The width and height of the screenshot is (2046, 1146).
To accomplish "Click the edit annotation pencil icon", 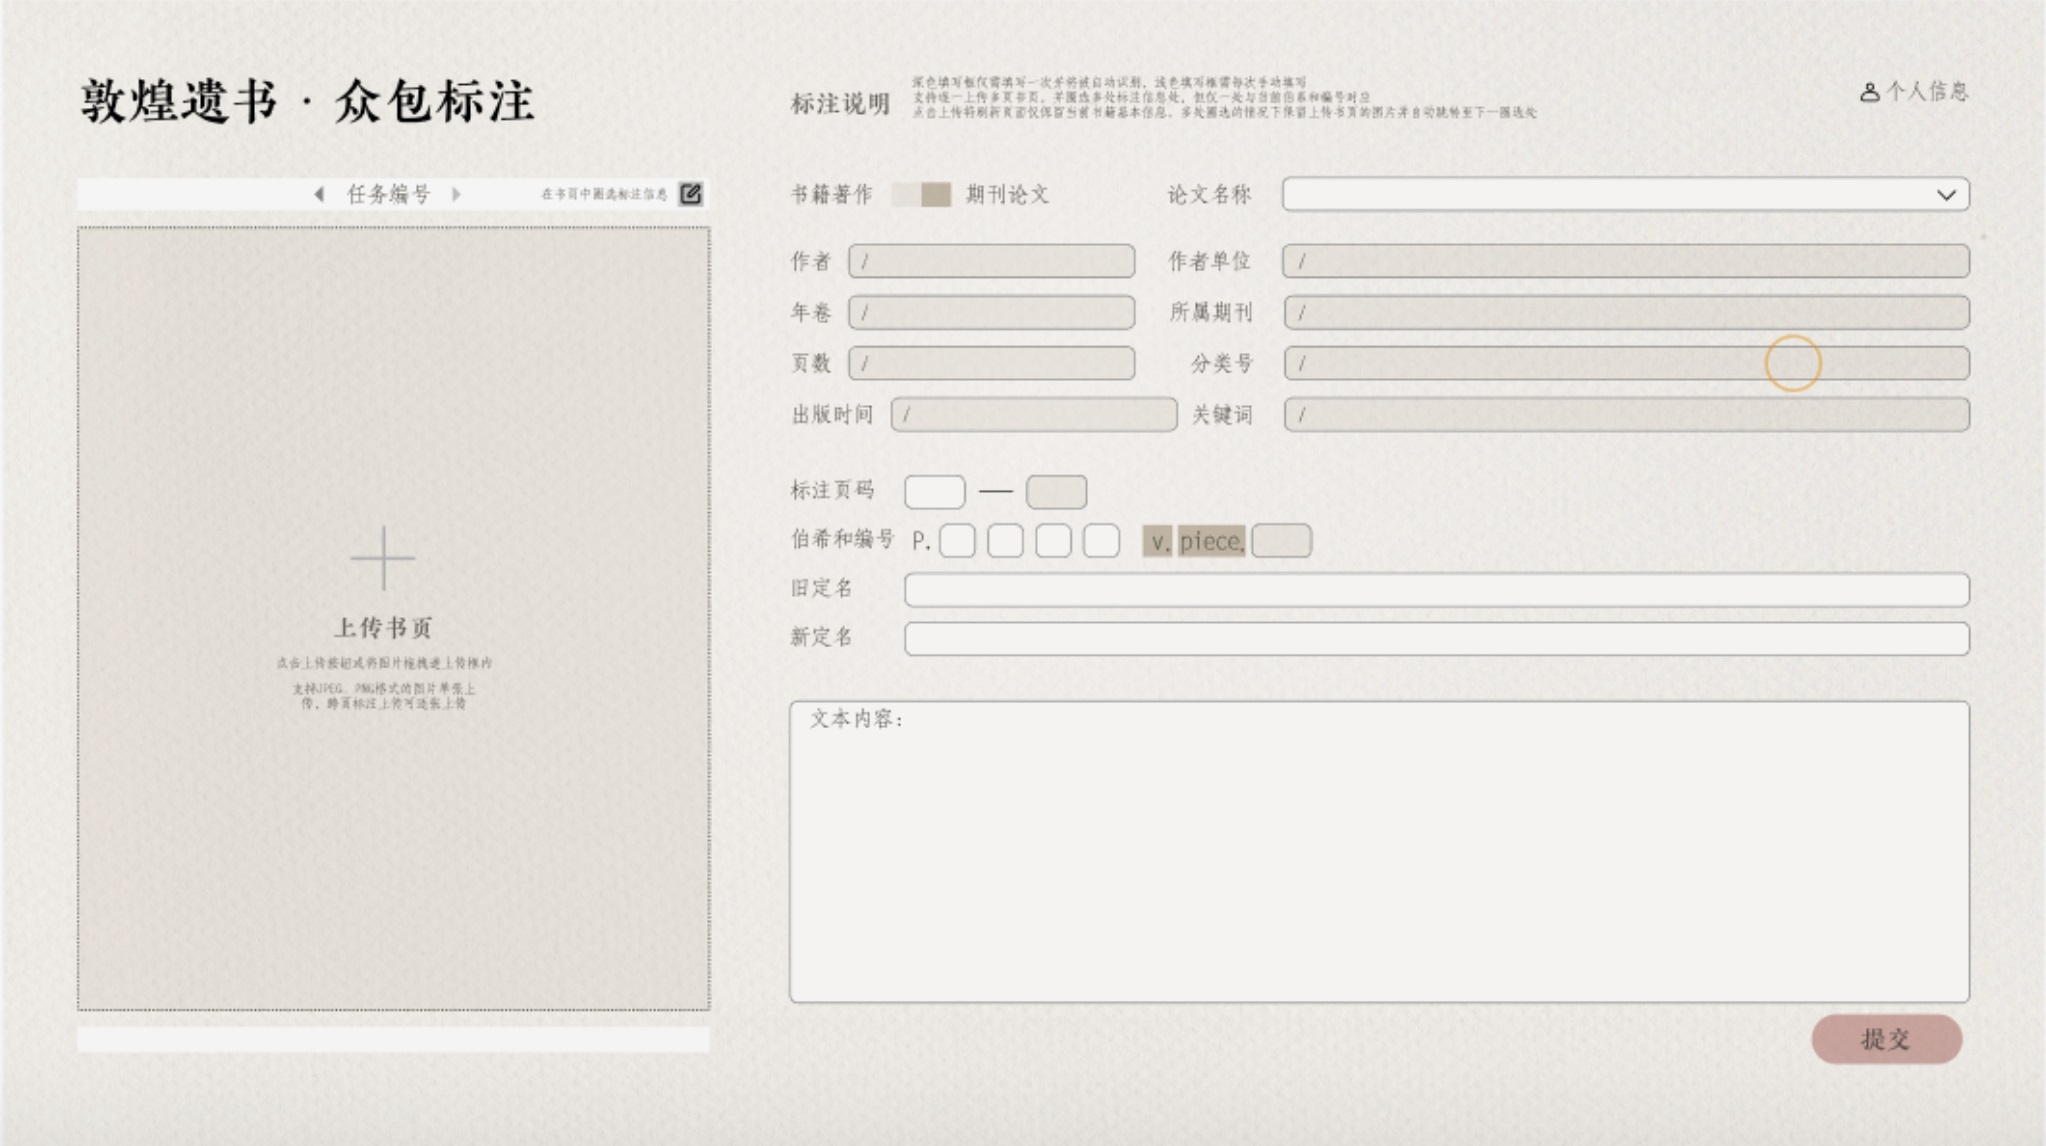I will pos(690,194).
